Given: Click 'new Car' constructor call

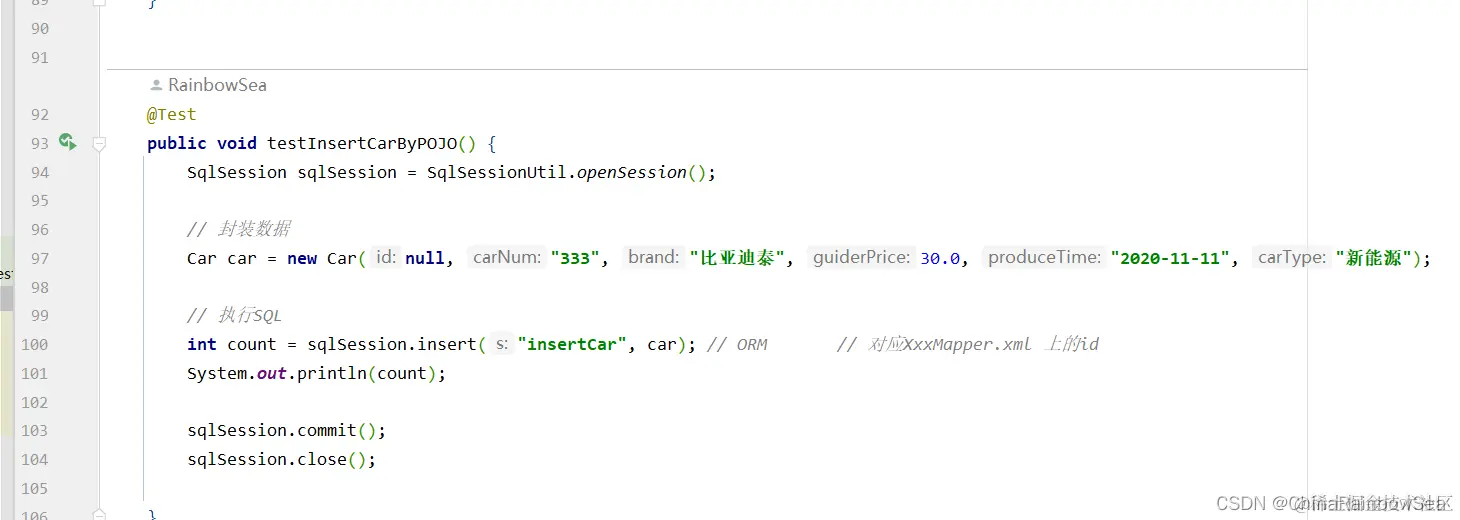Looking at the screenshot, I should tap(321, 258).
